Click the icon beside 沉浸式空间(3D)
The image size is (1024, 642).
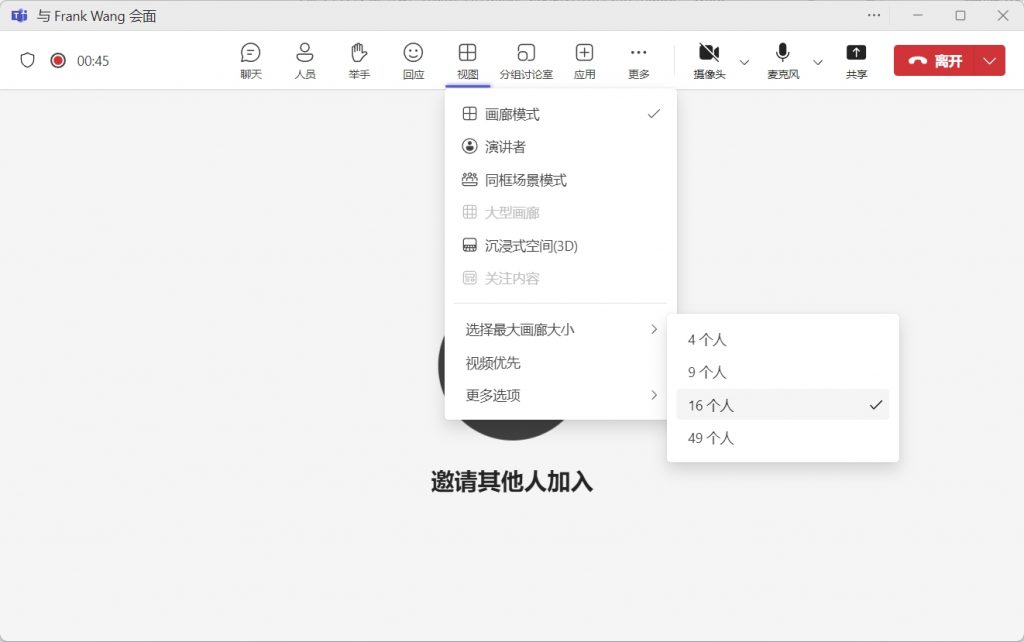pos(470,245)
